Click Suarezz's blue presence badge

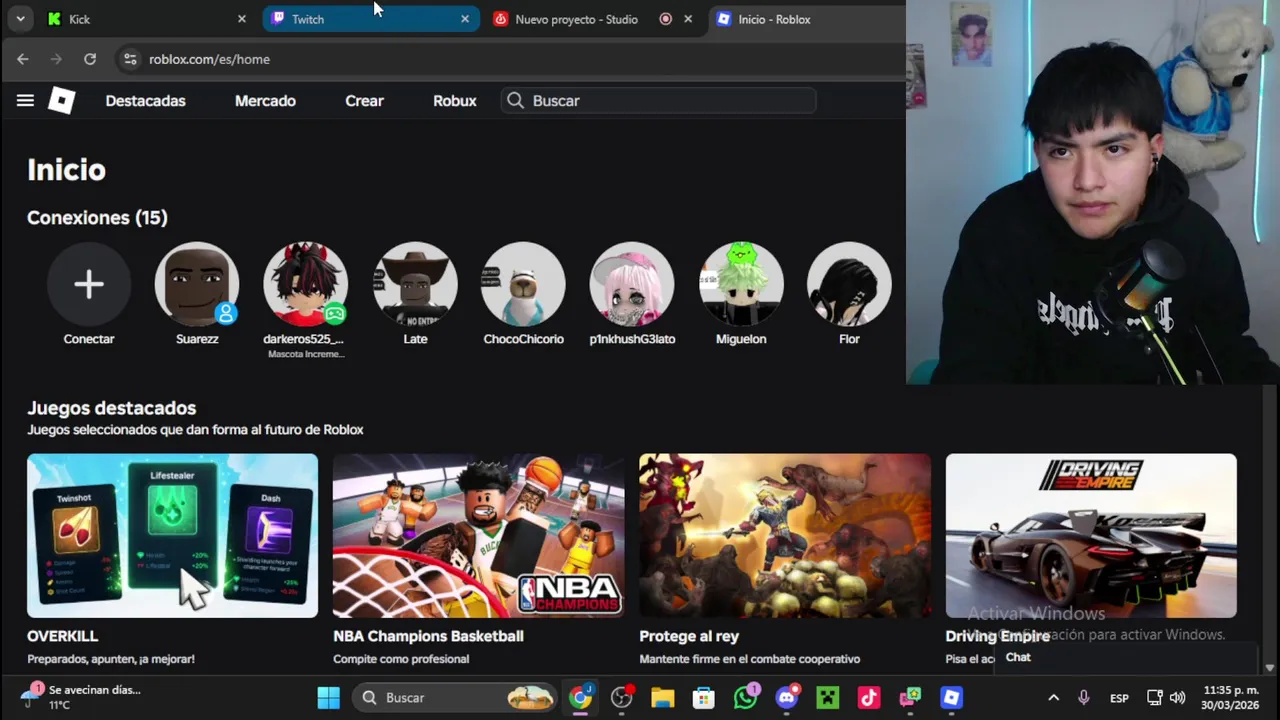coord(226,314)
